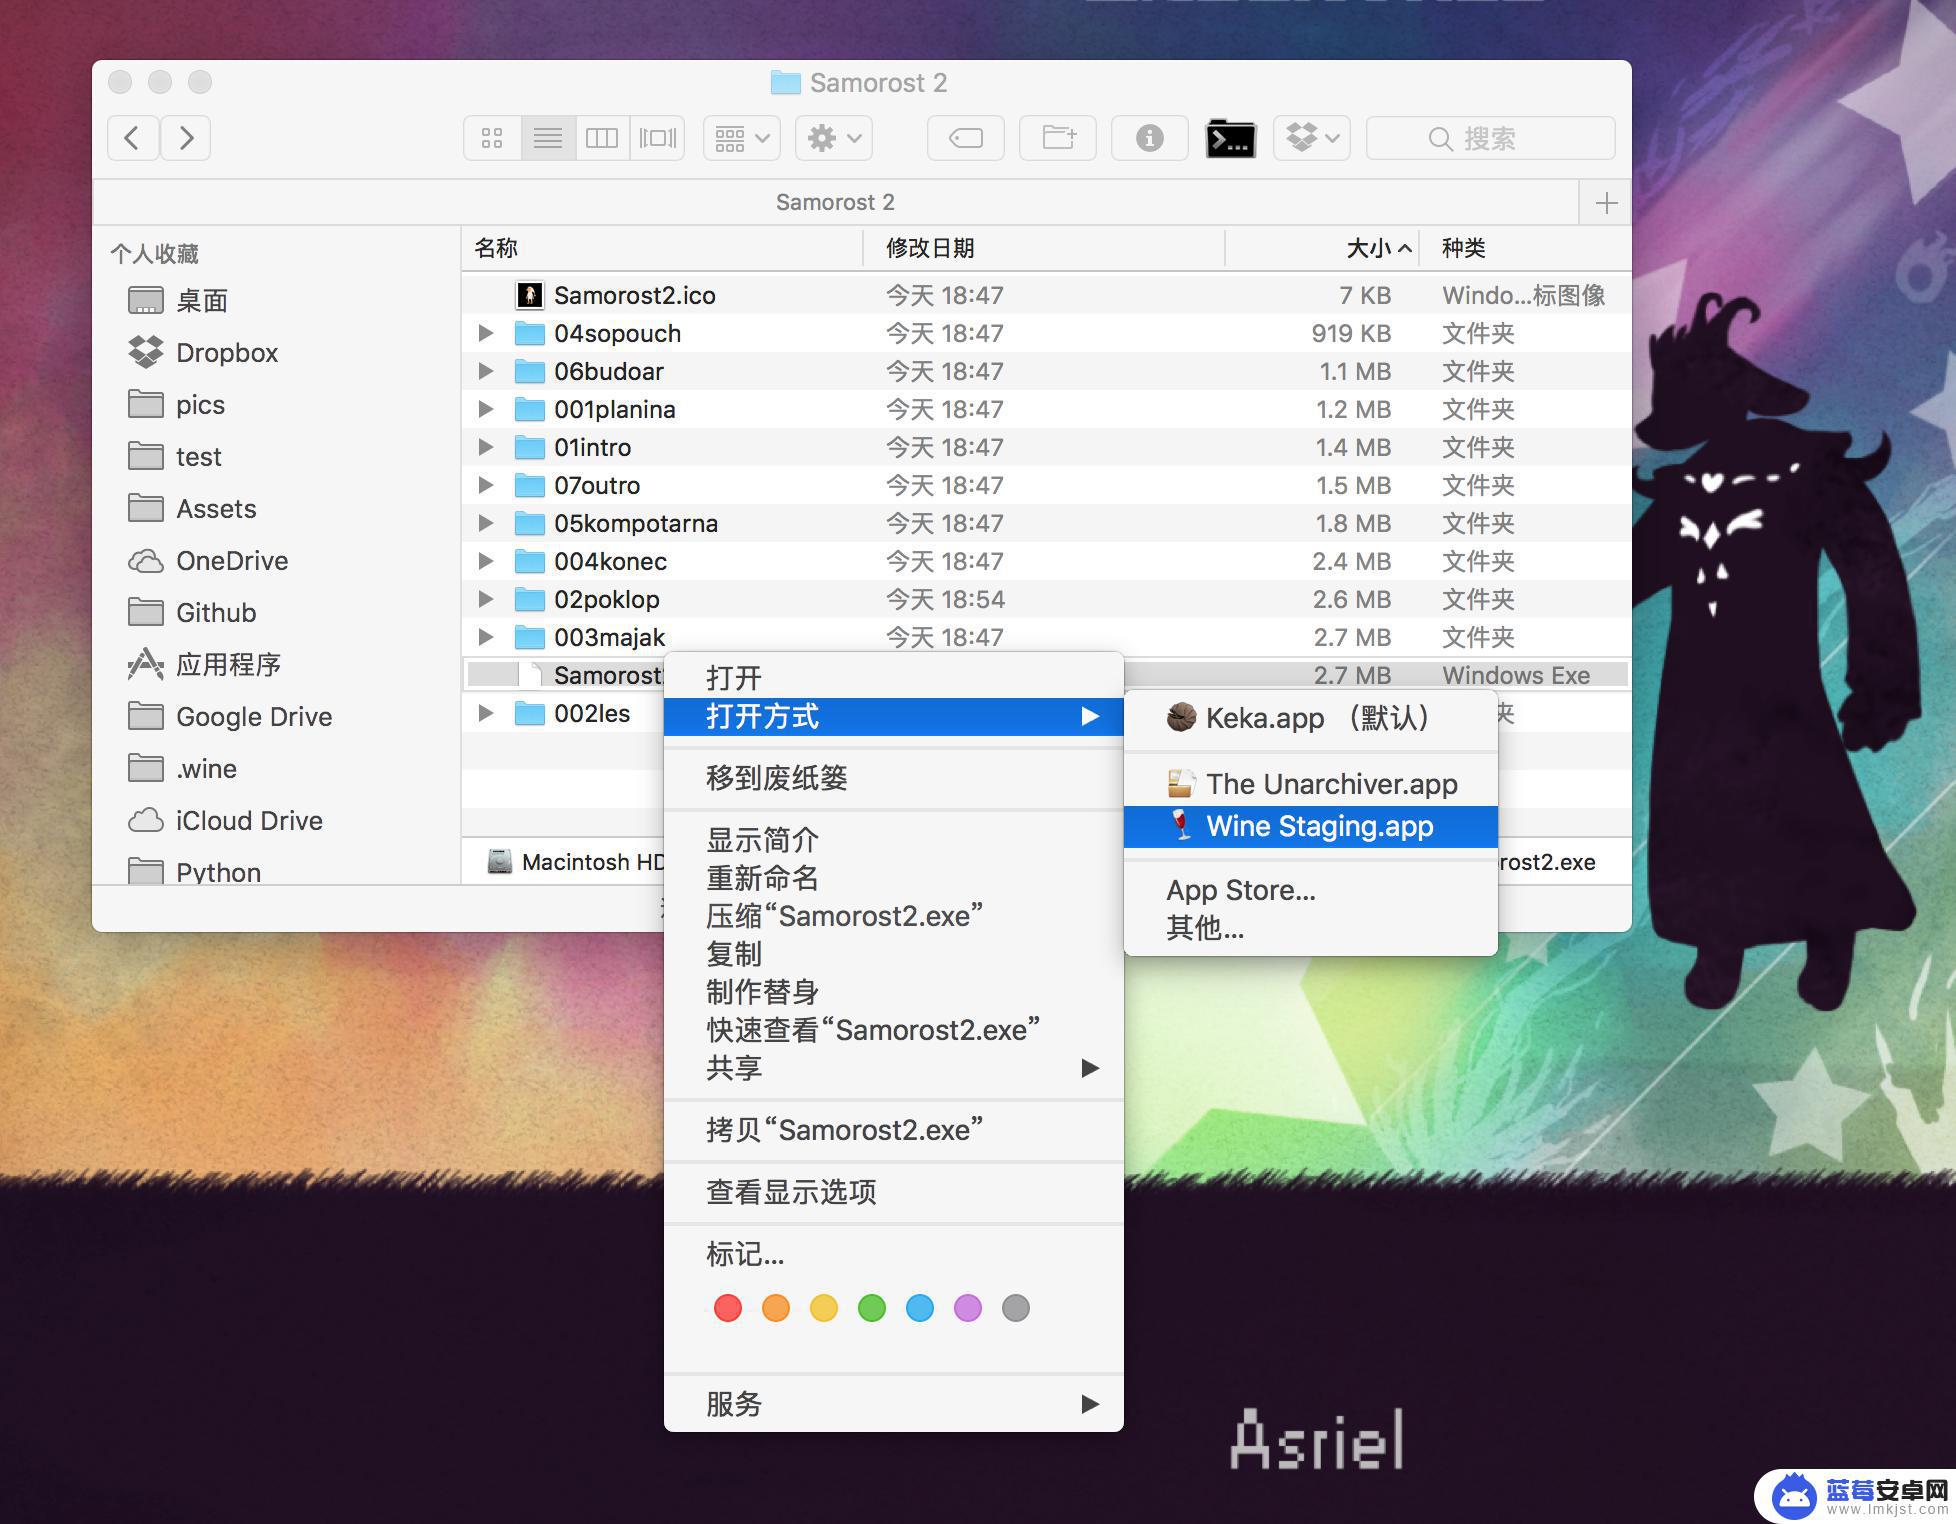
Task: Switch to Cover Flow view
Action: click(x=658, y=138)
